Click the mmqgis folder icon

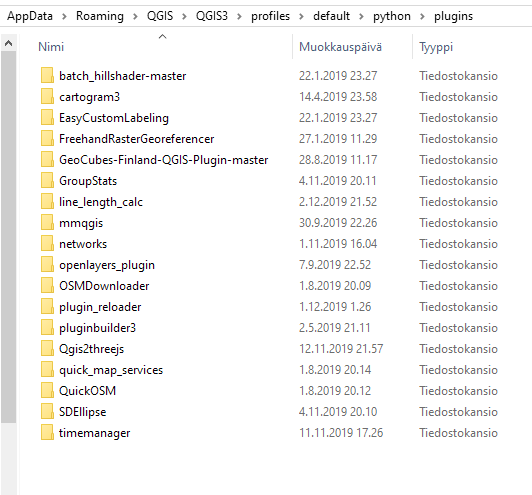tap(47, 223)
